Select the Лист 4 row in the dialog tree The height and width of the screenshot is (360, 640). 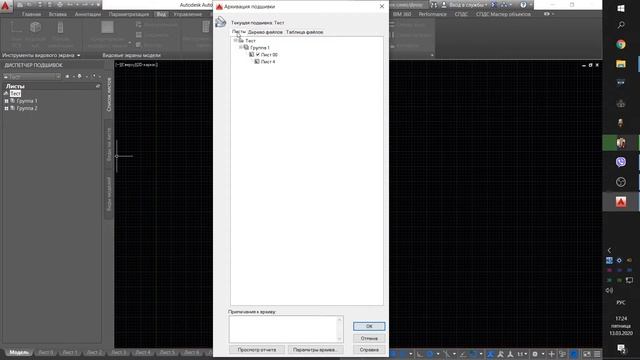tap(268, 62)
